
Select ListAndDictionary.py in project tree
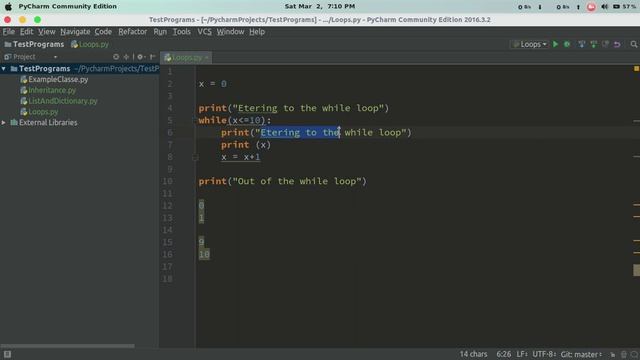tap(63, 101)
